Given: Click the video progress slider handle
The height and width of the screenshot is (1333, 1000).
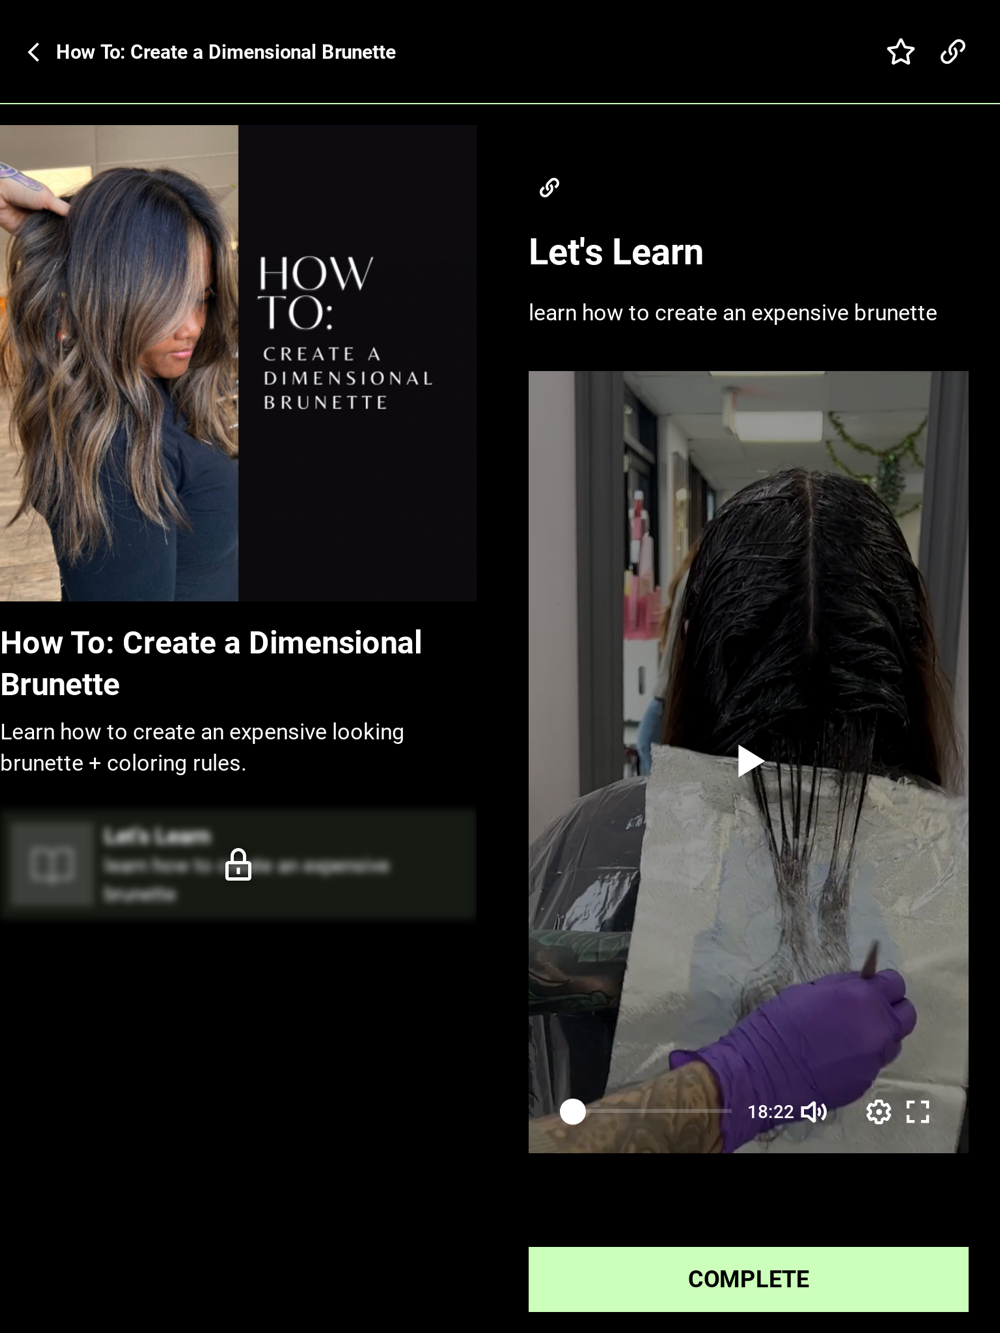Looking at the screenshot, I should tap(573, 1111).
